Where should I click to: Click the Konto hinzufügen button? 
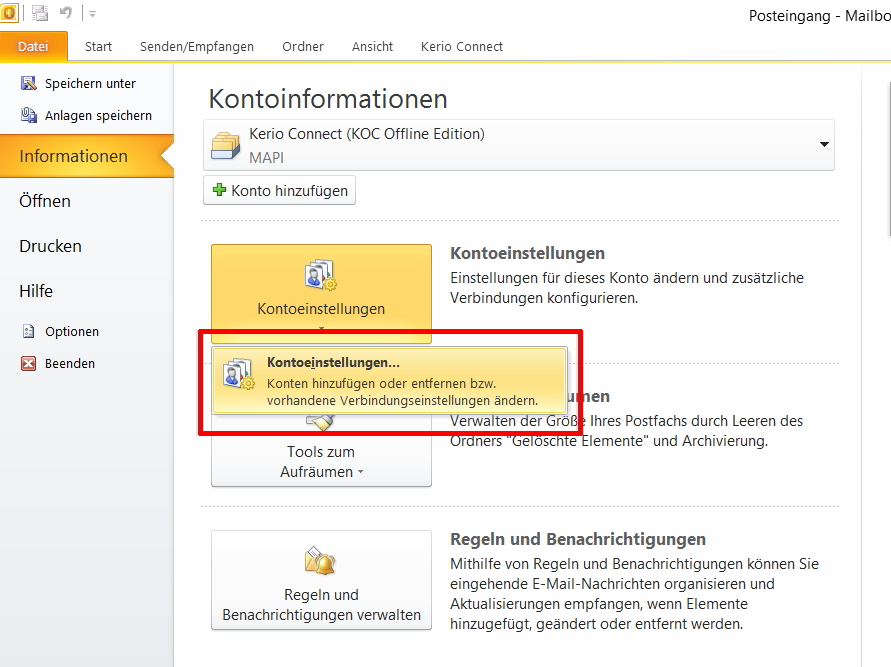pyautogui.click(x=280, y=190)
